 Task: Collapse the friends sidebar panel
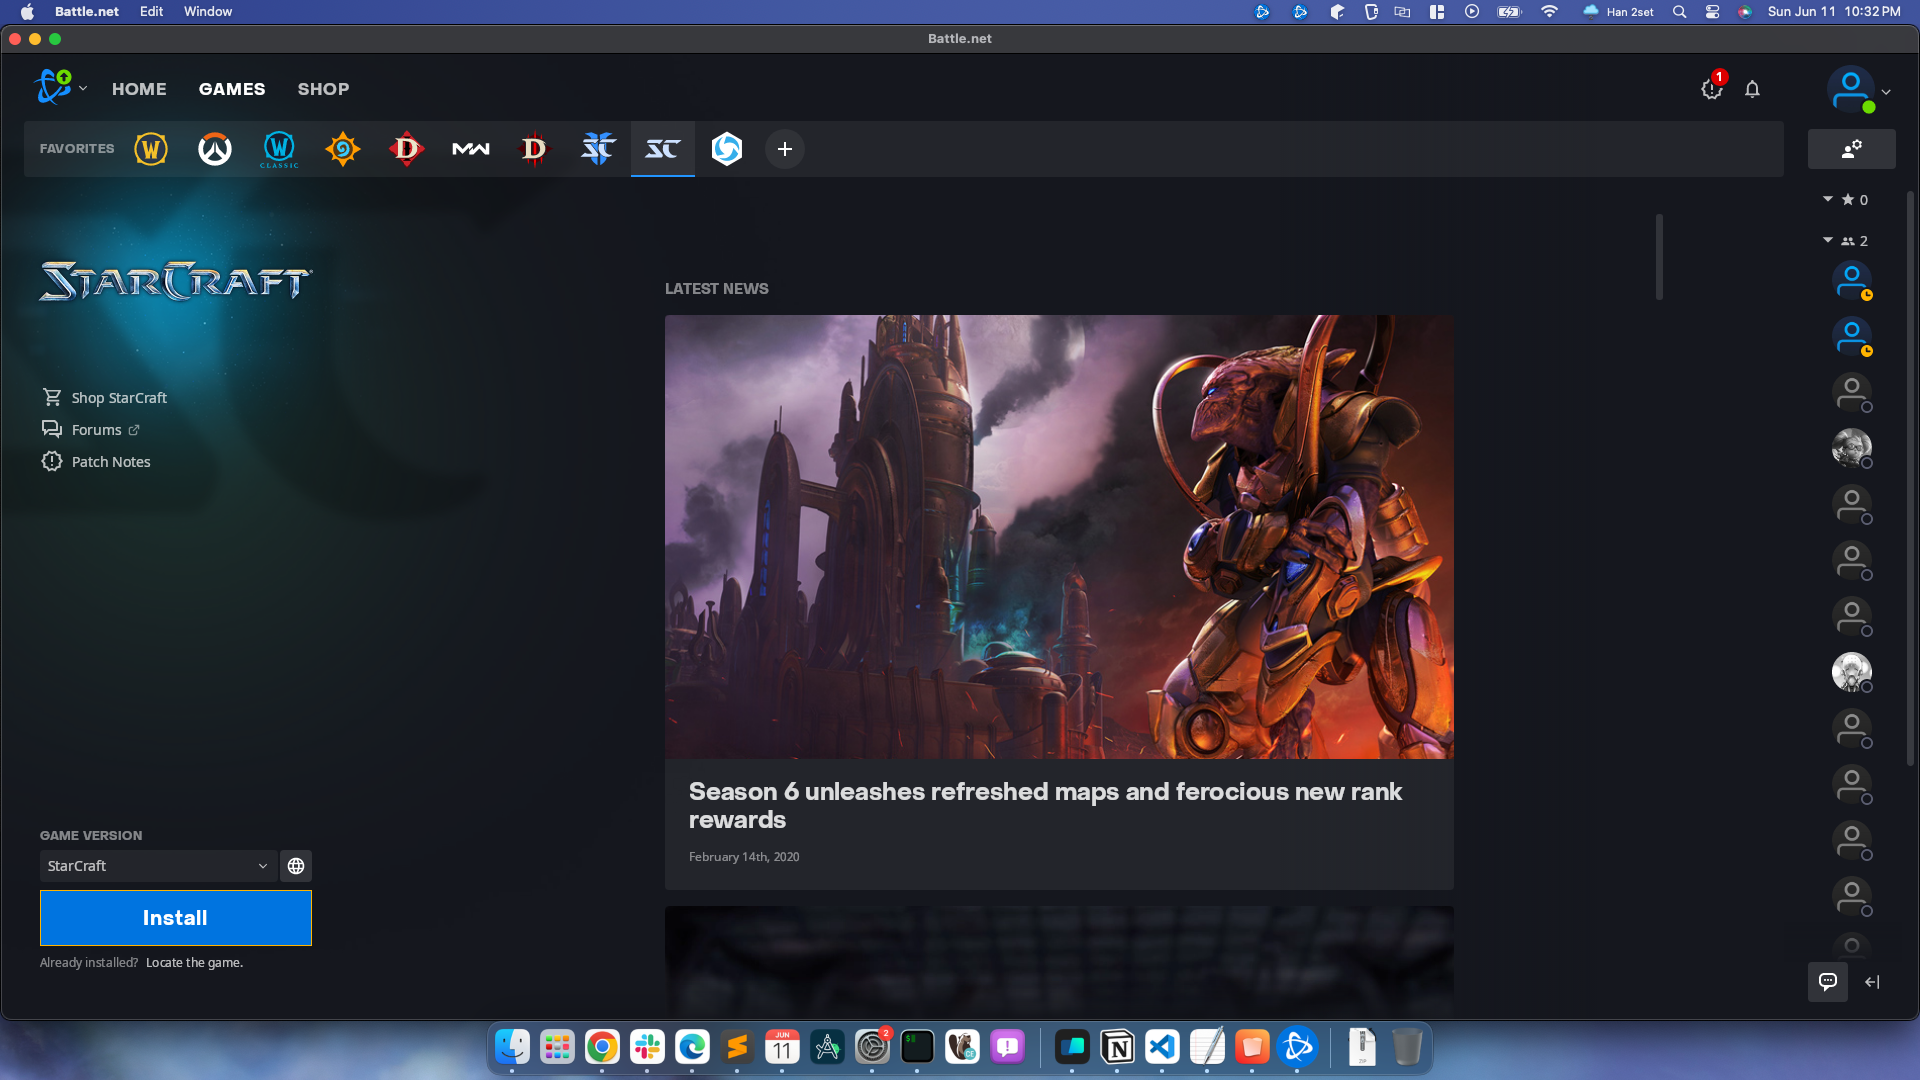click(x=1872, y=982)
